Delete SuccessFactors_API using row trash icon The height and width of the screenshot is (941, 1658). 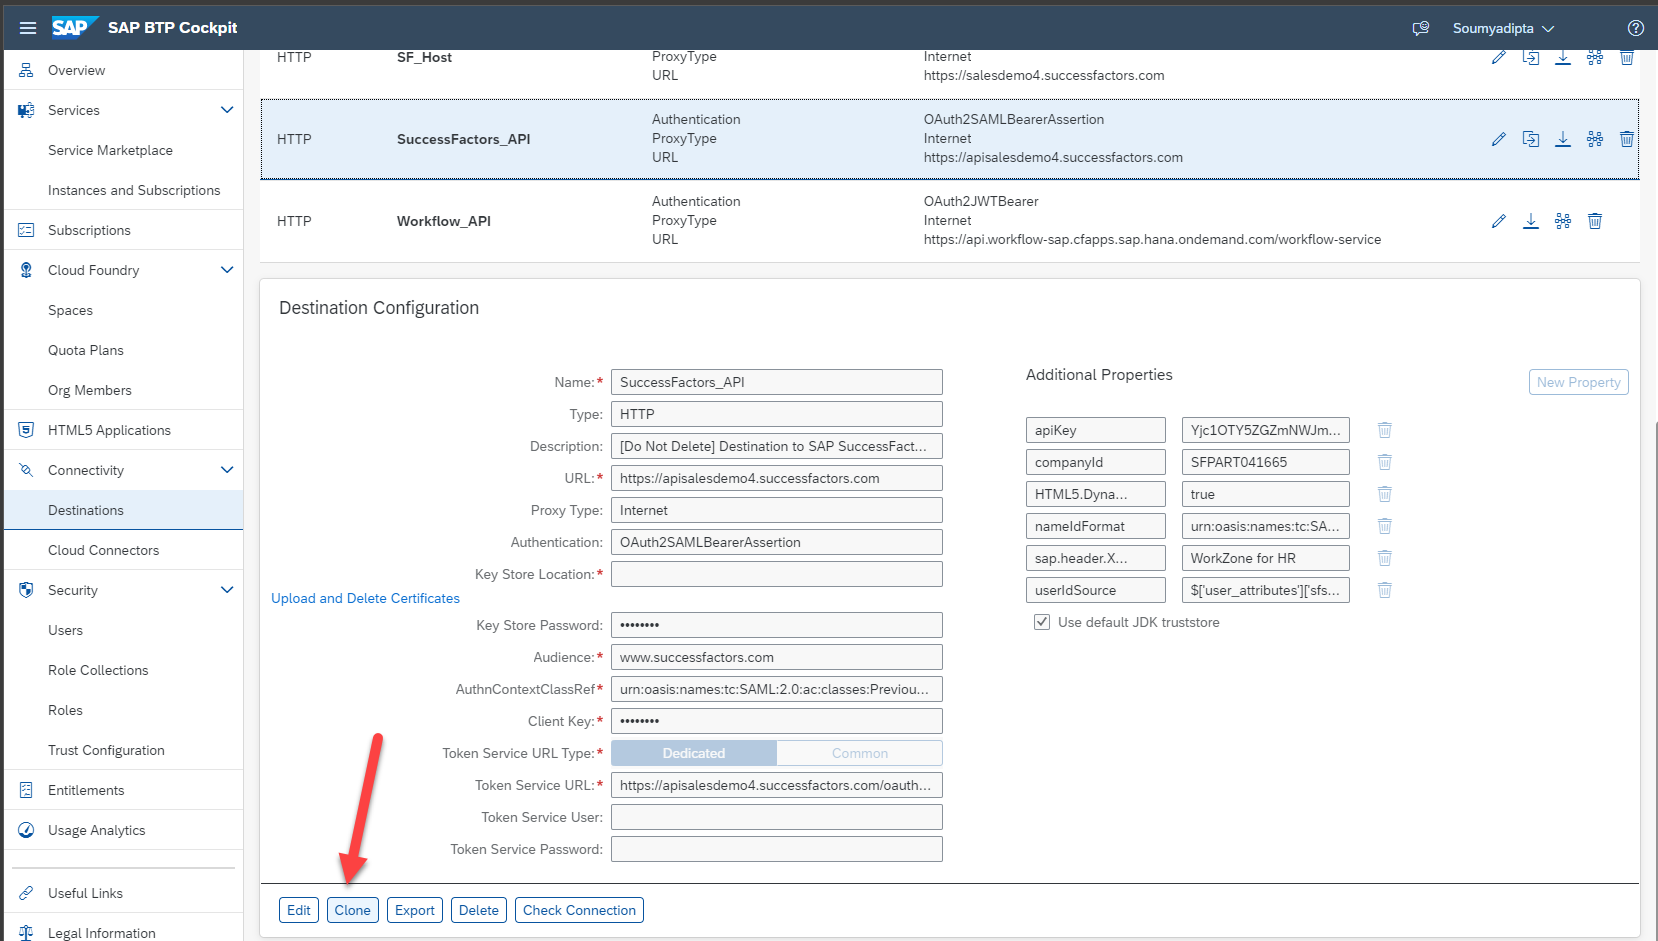pyautogui.click(x=1627, y=139)
